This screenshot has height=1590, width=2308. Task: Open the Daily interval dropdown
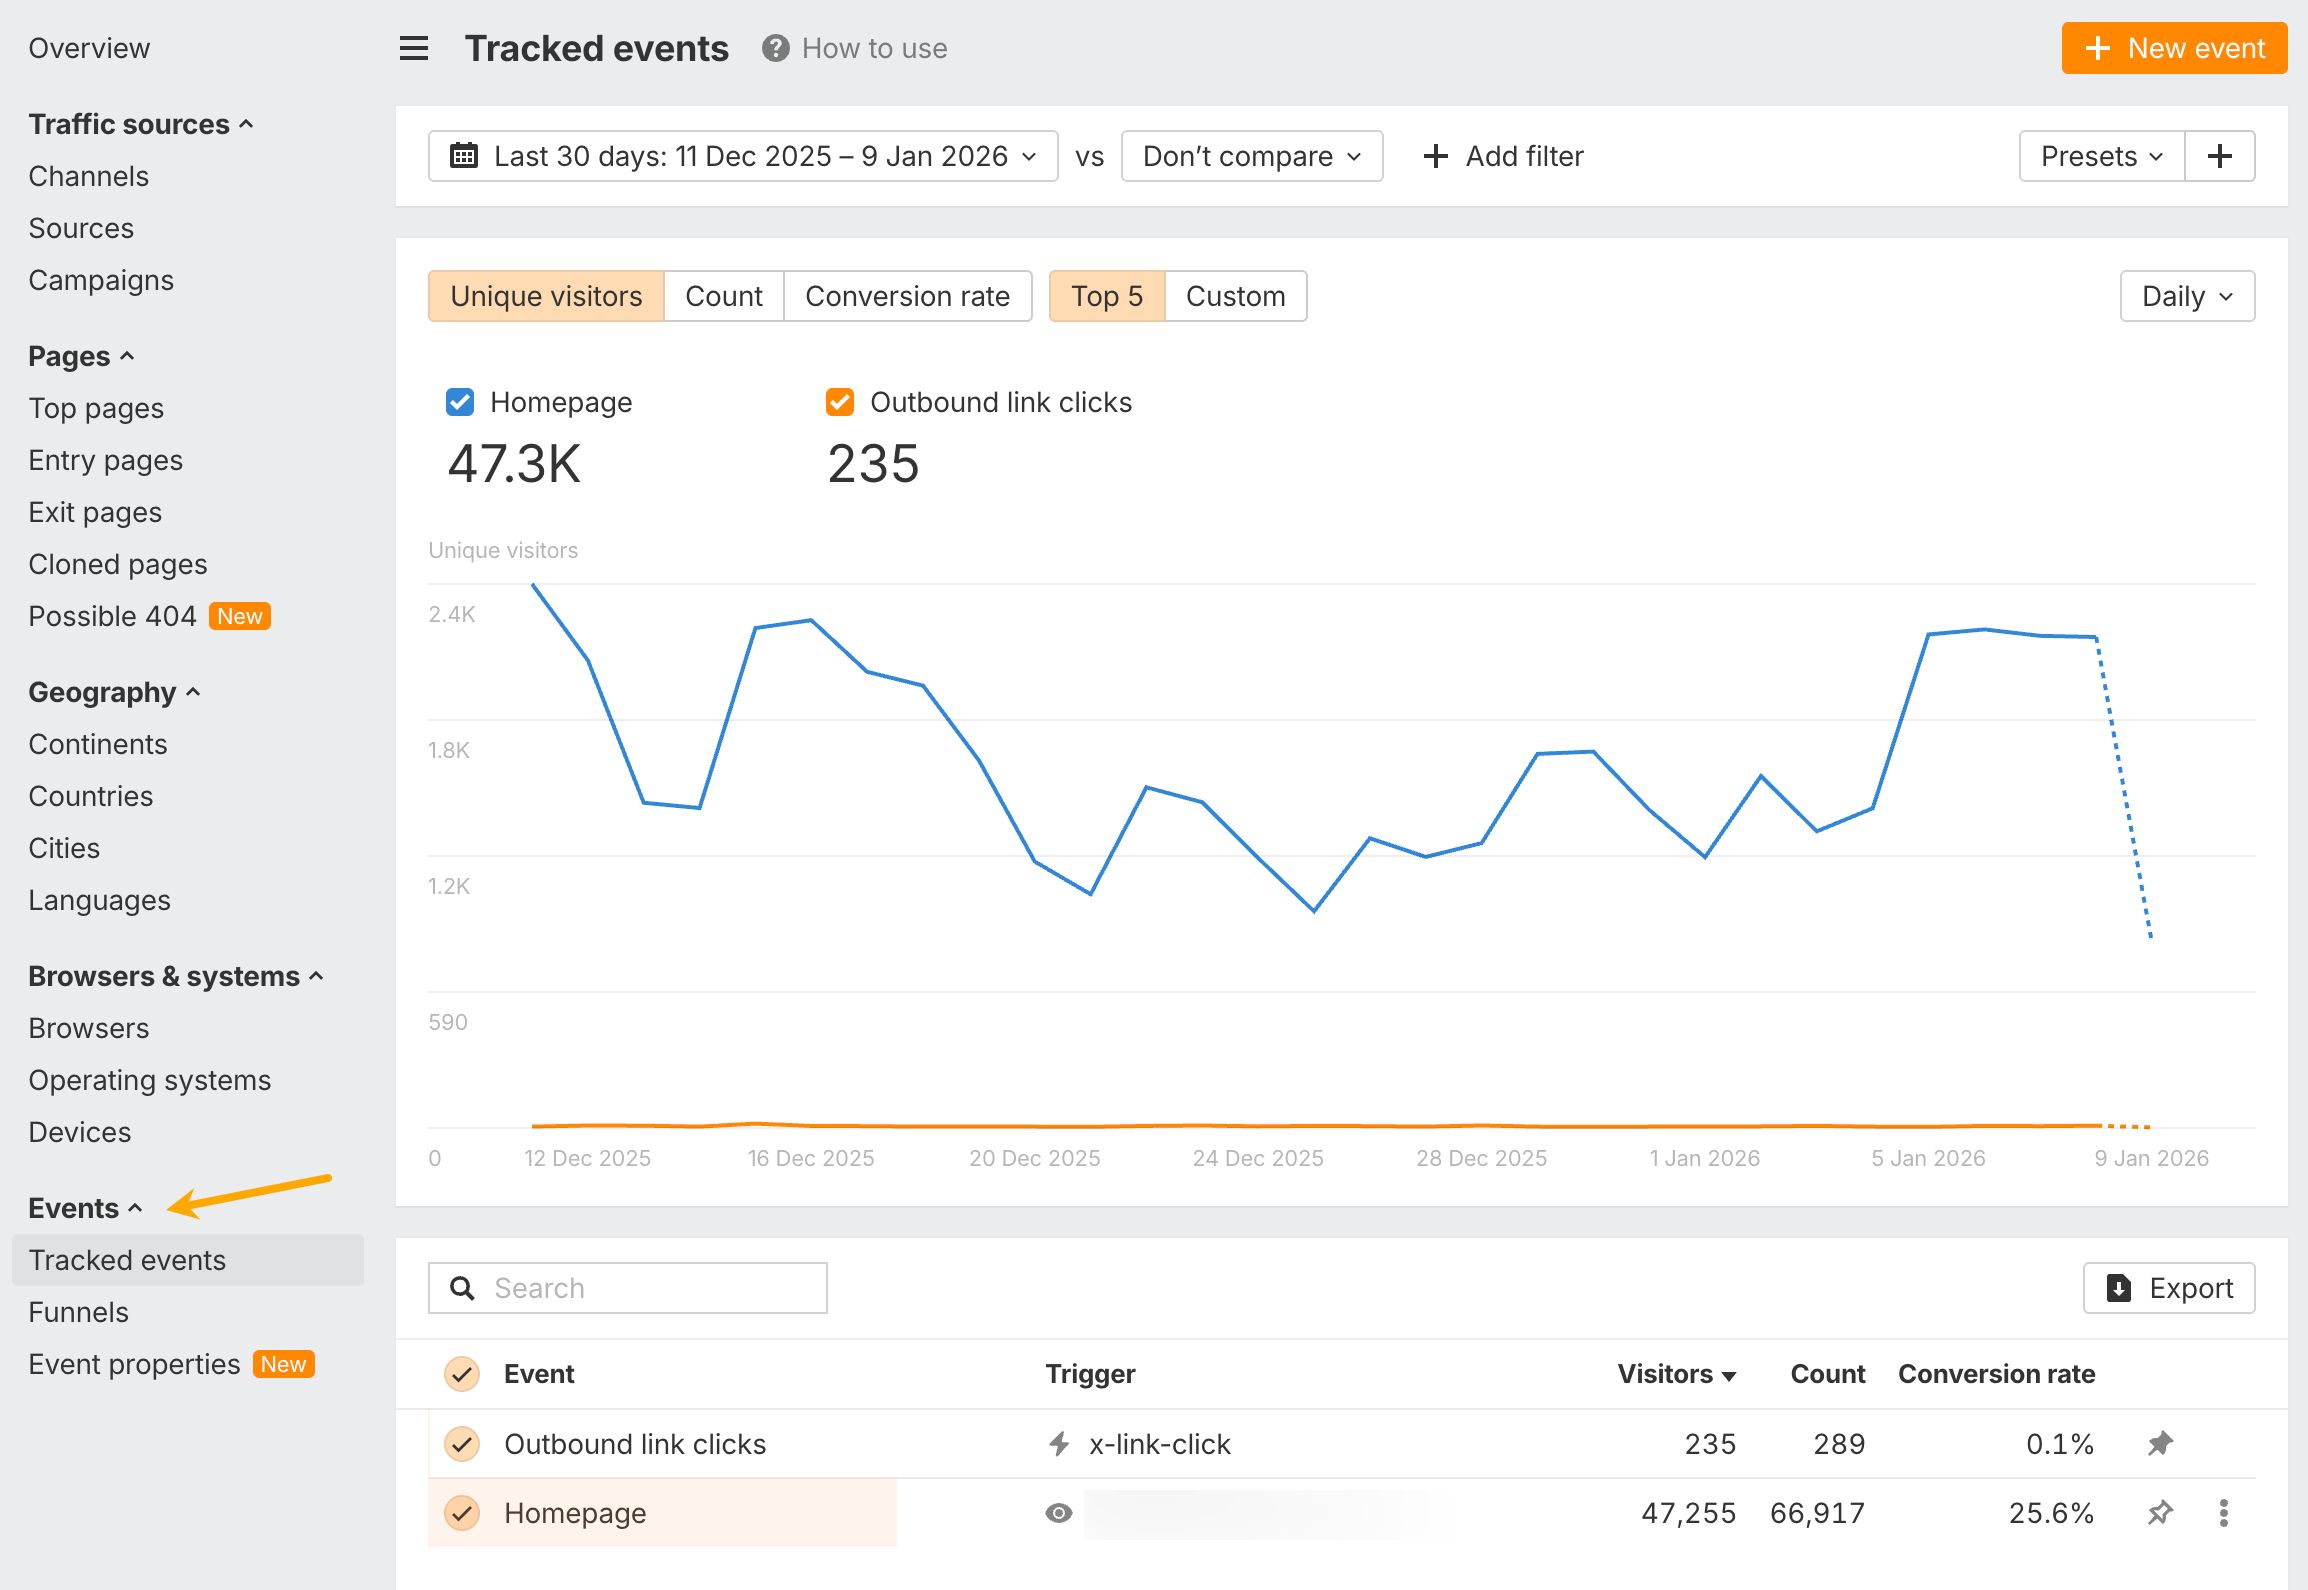[x=2186, y=296]
